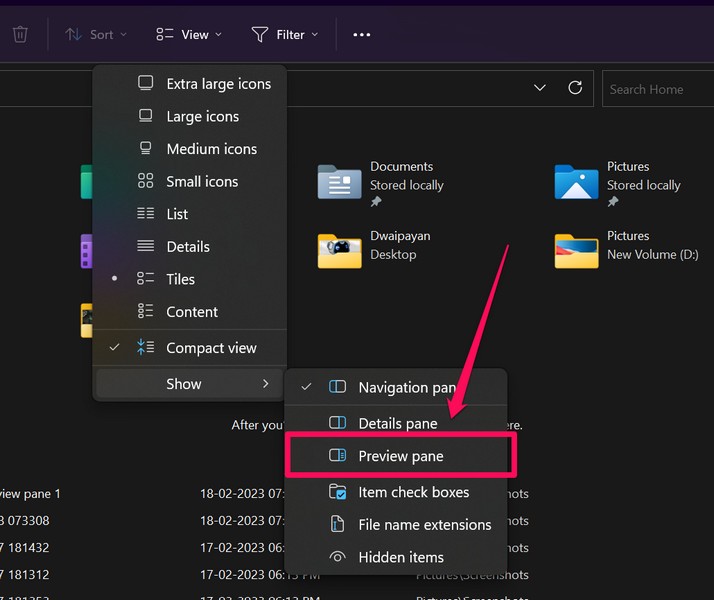714x600 pixels.
Task: Open the Dwaipayan Desktop folder
Action: tap(340, 251)
